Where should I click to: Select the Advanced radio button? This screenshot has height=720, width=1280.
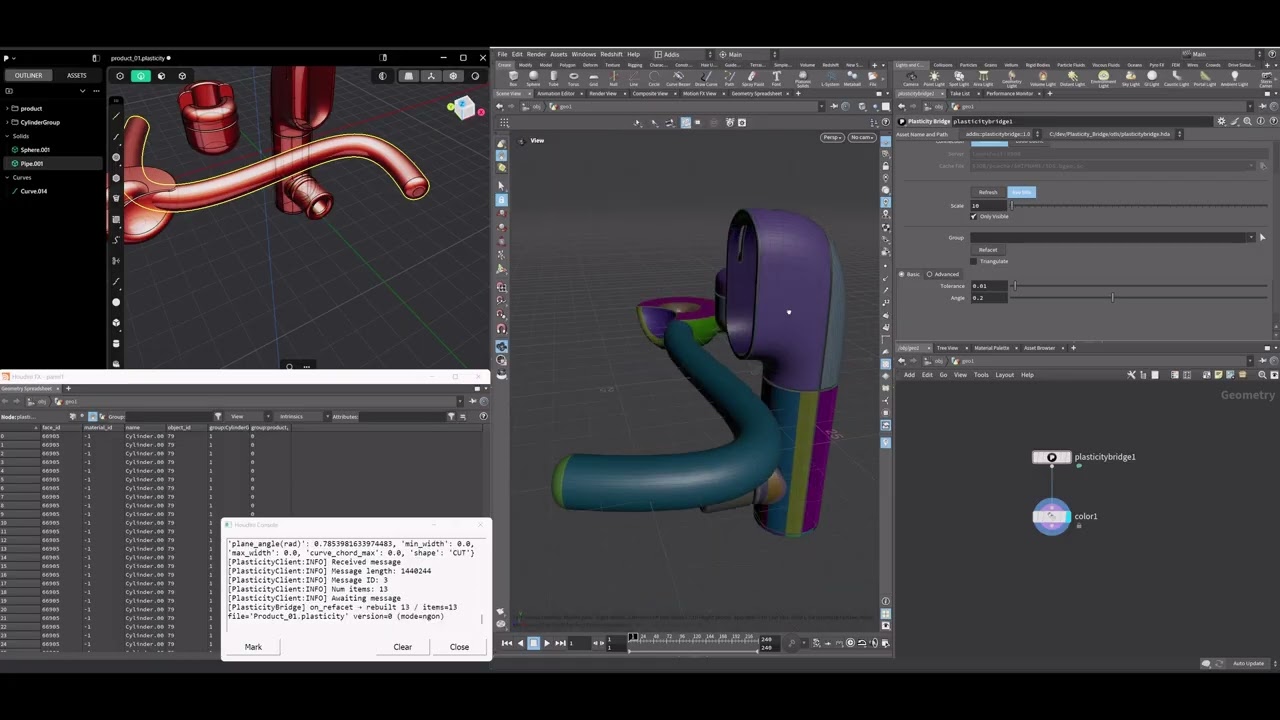pos(930,274)
